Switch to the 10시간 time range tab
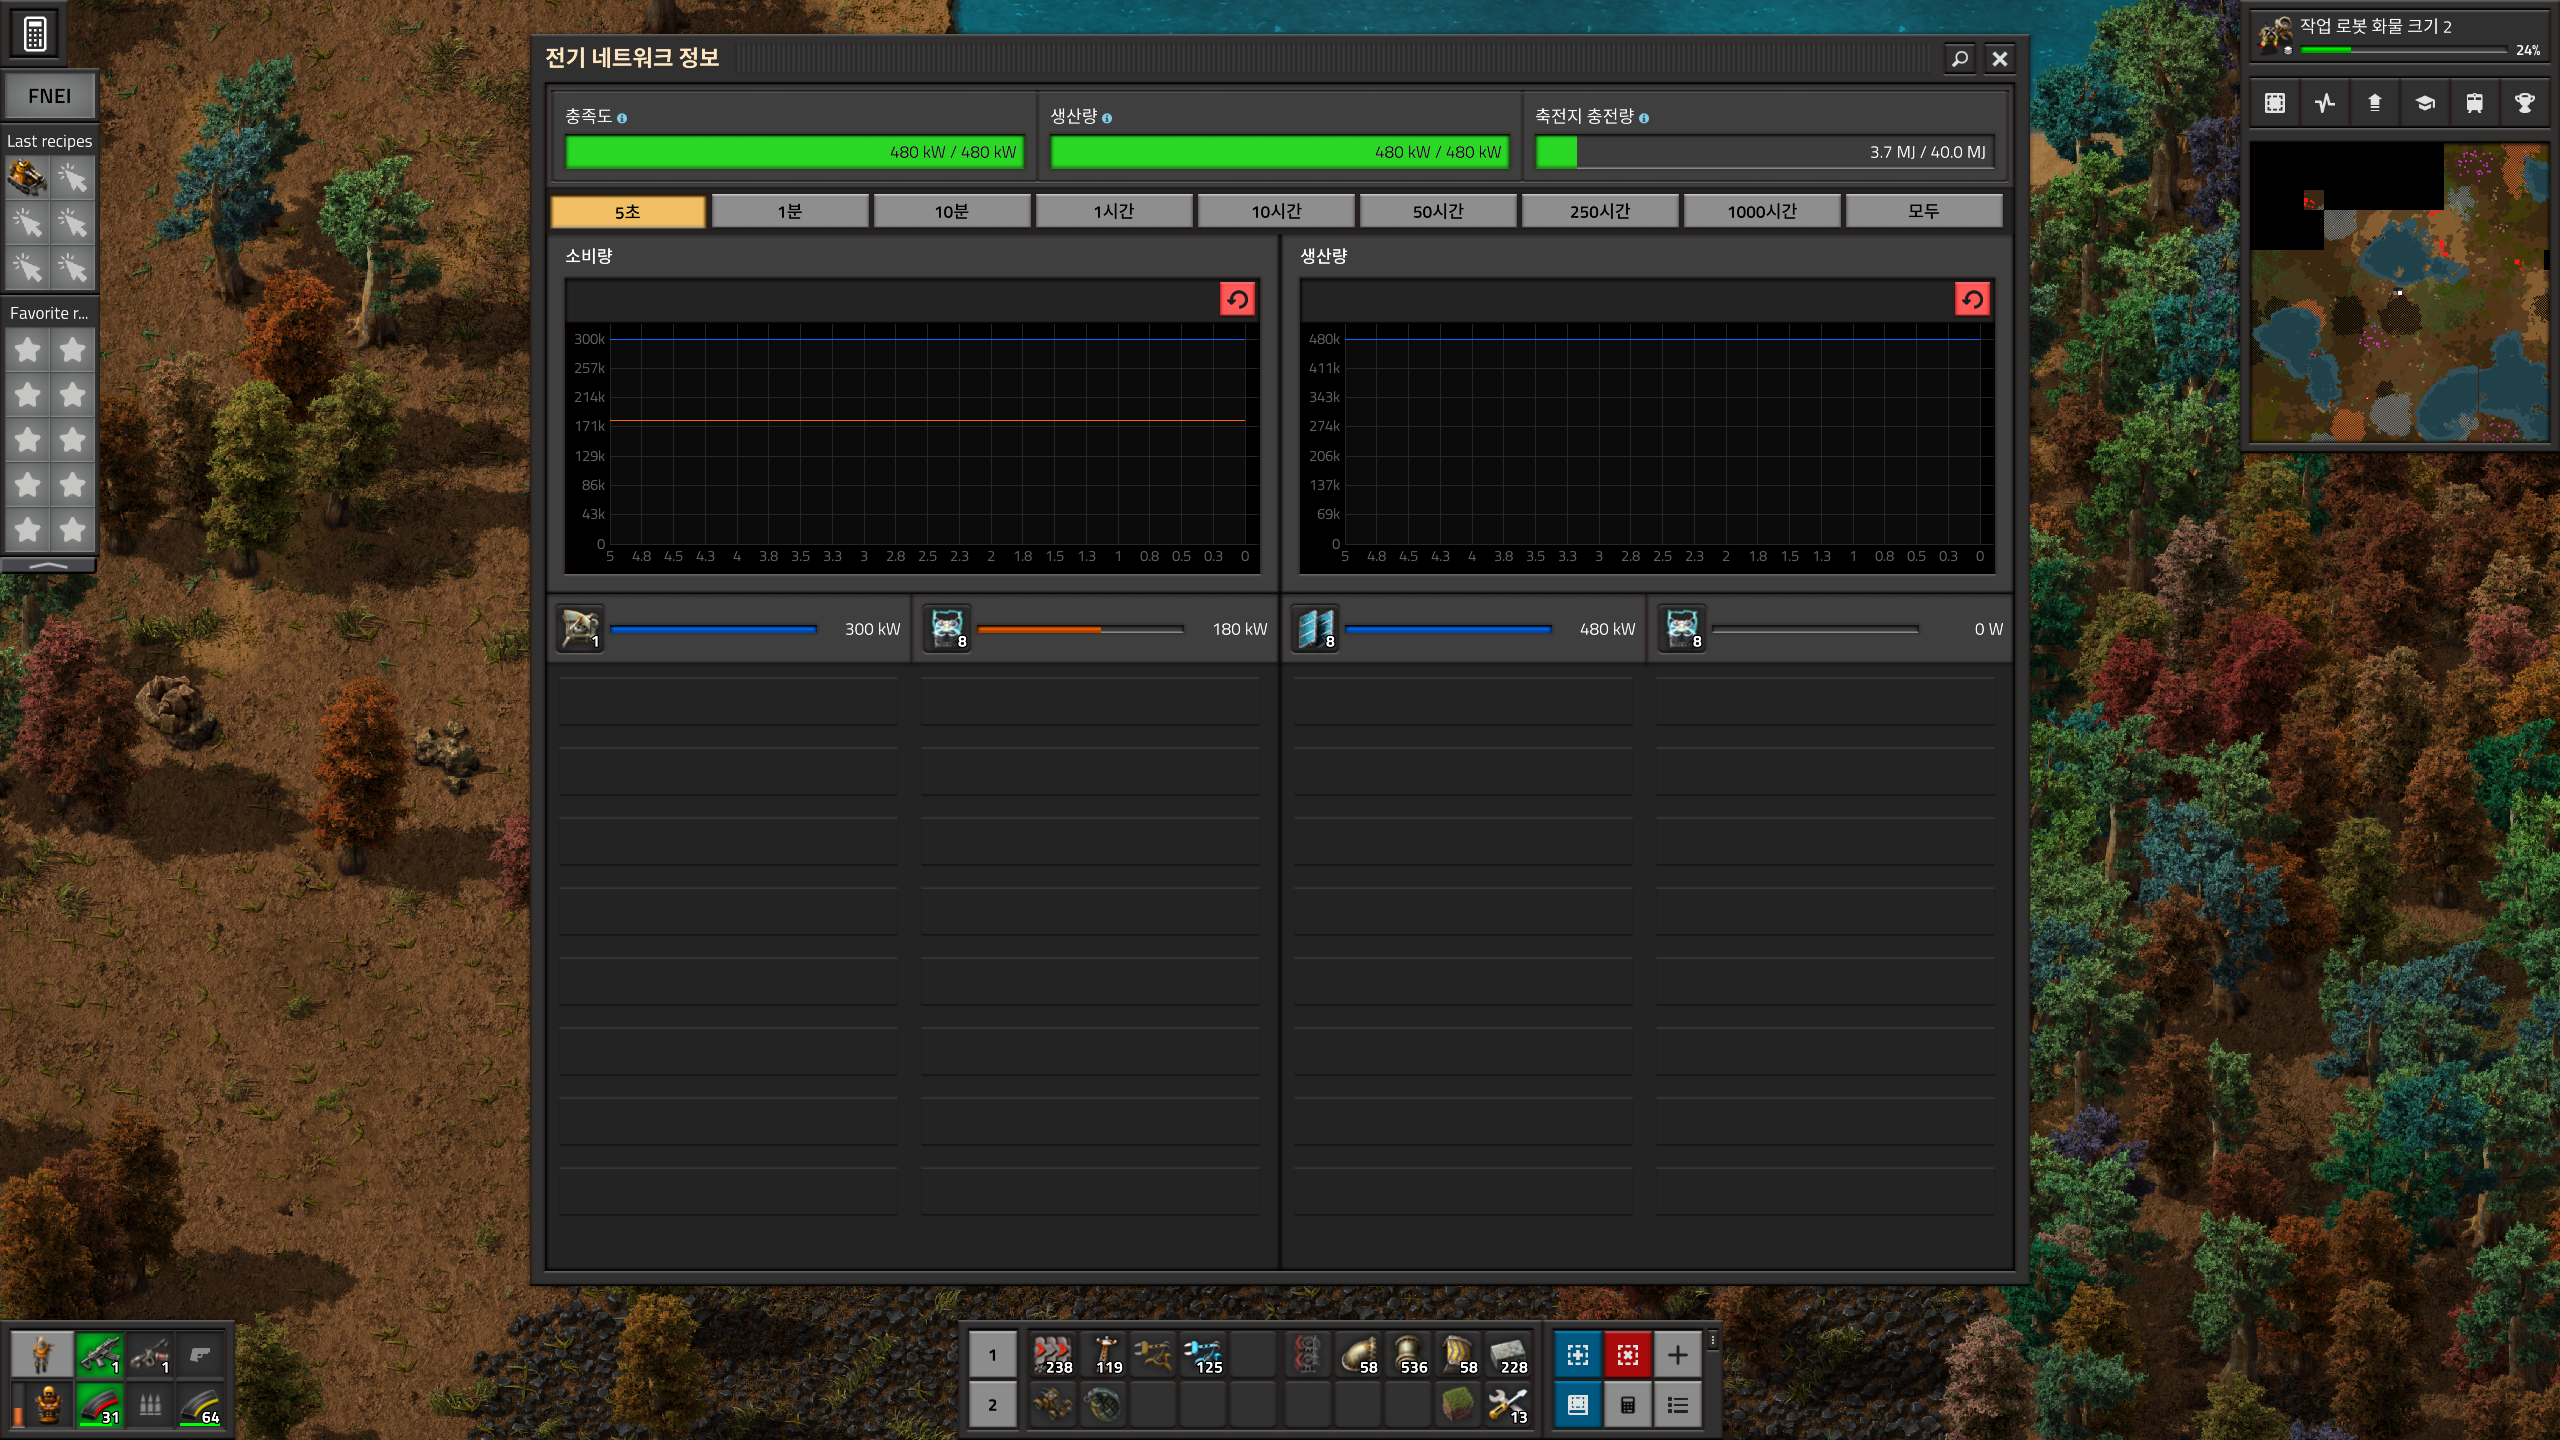Viewport: 2560px width, 1440px height. 1276,211
